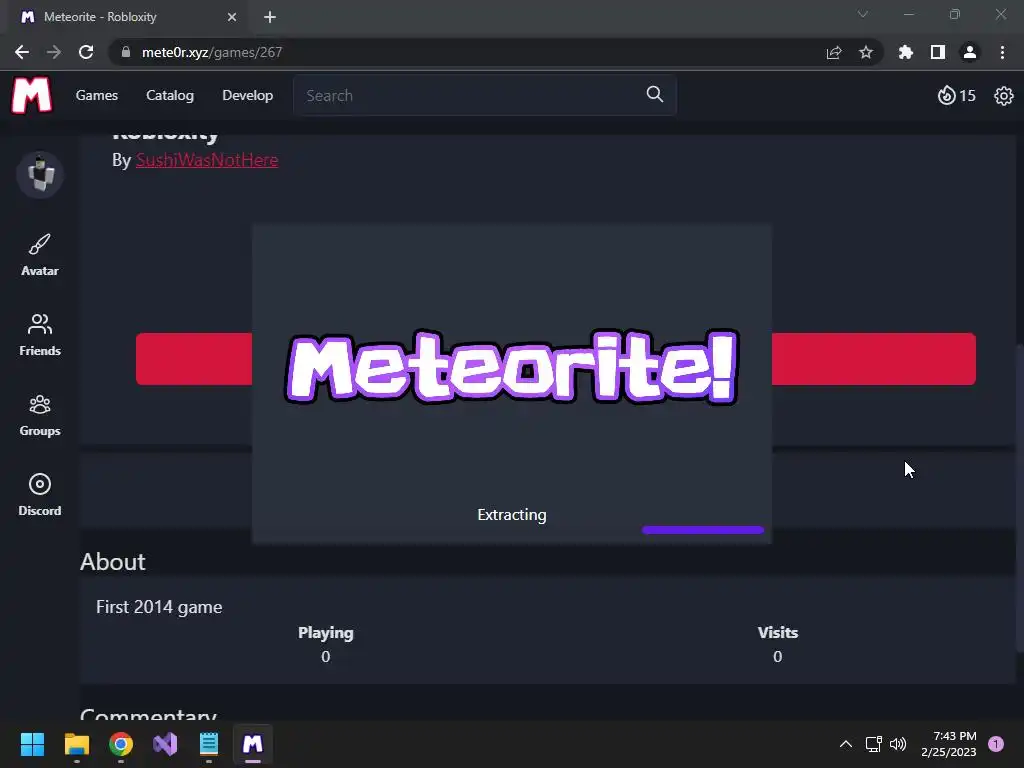Reload the current page
The width and height of the screenshot is (1024, 768).
pos(86,52)
